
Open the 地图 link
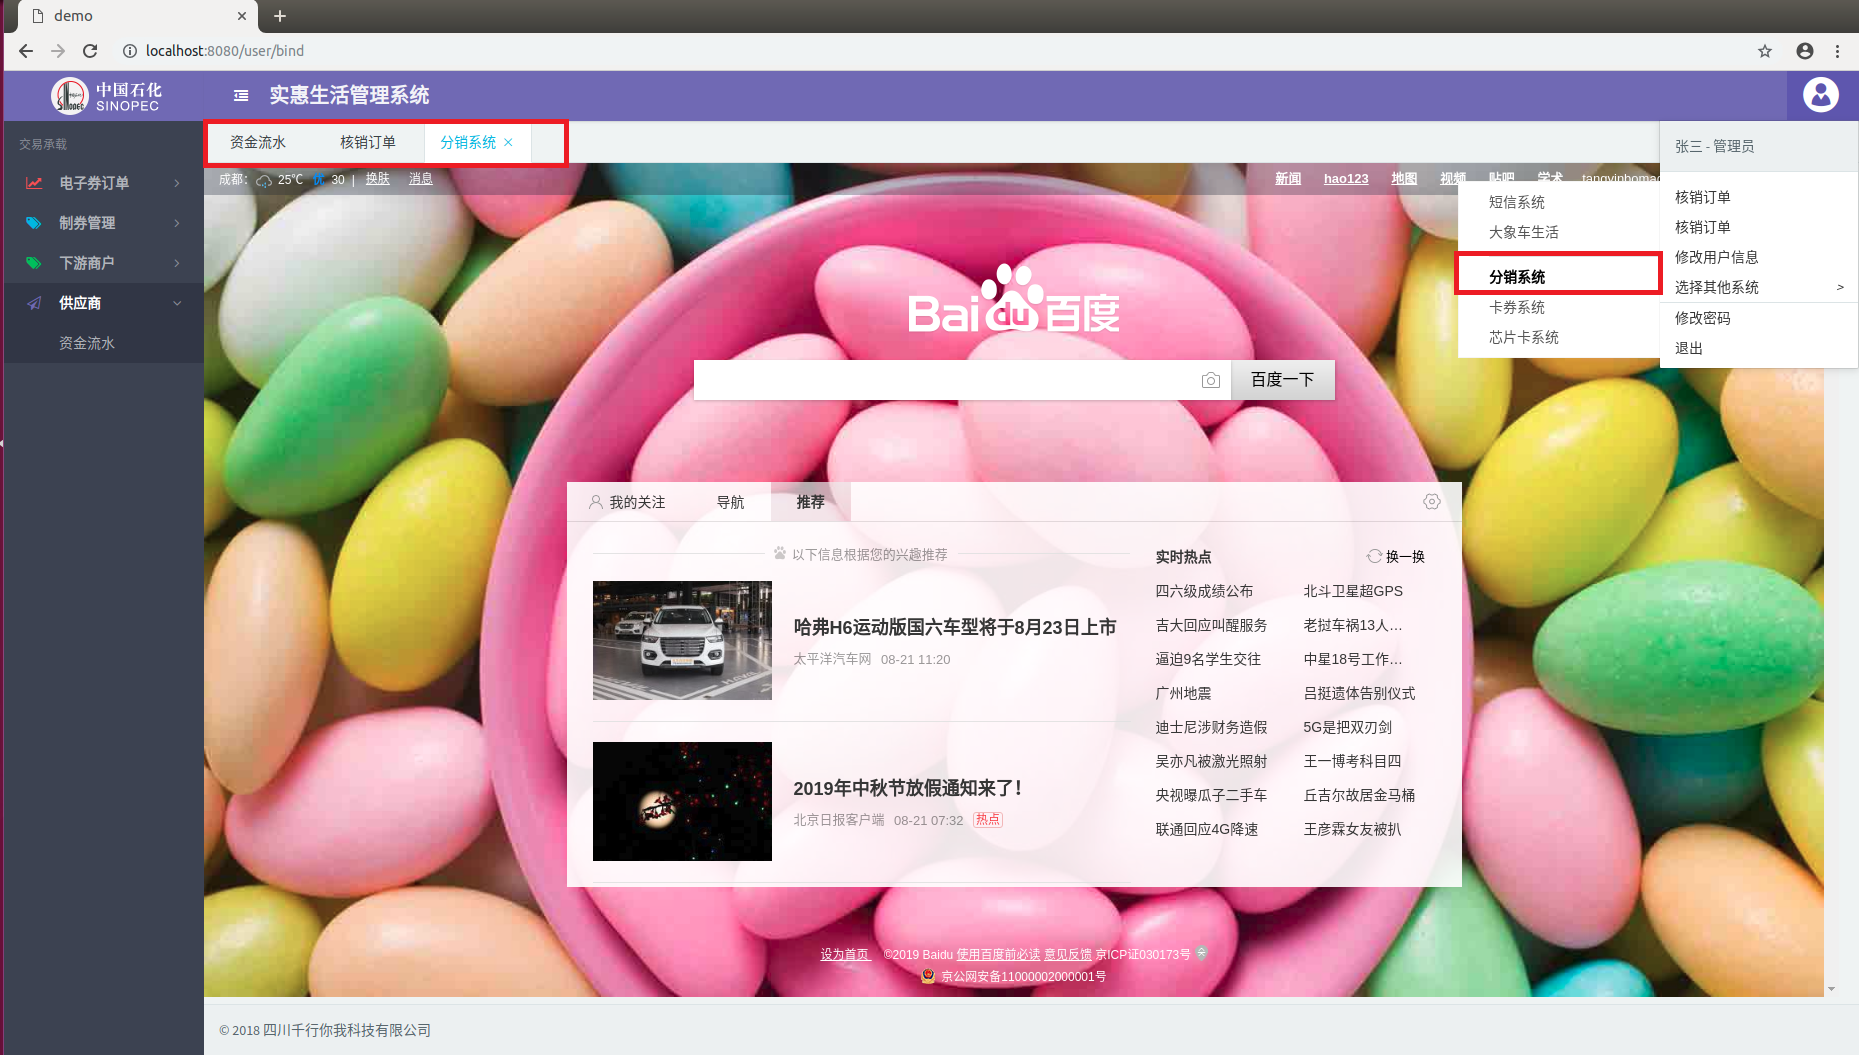tap(1404, 178)
